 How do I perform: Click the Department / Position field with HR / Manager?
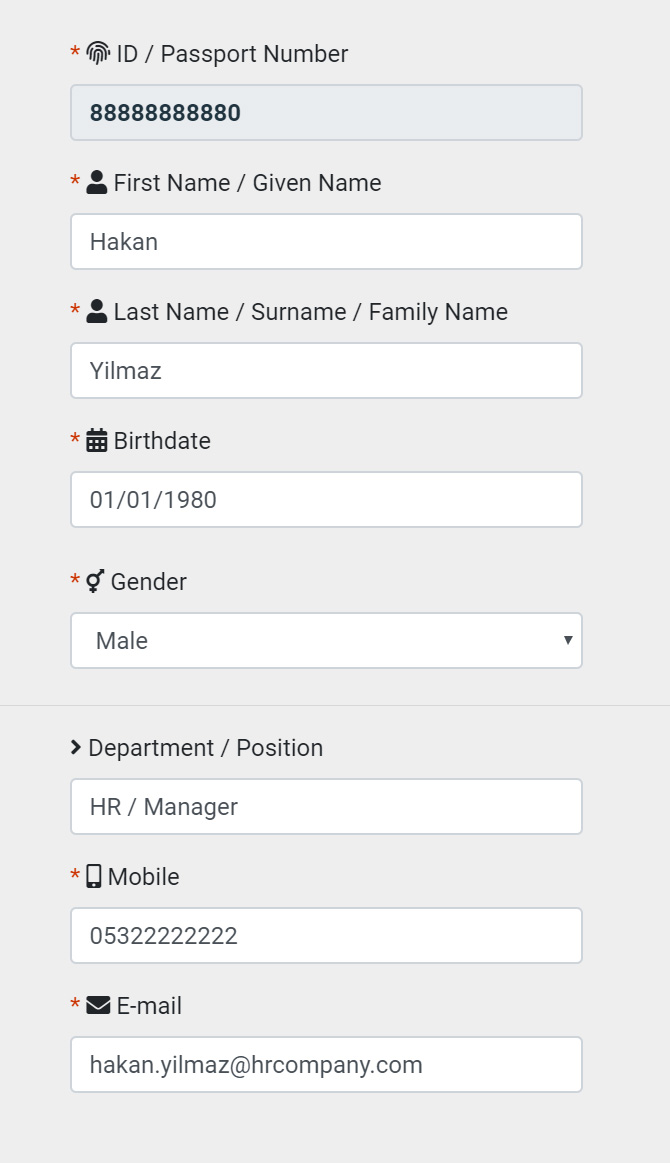[326, 807]
